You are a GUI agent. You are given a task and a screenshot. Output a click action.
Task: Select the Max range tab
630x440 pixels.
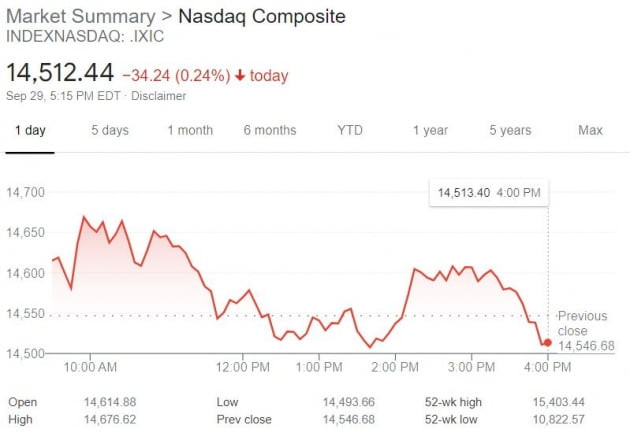(x=590, y=130)
